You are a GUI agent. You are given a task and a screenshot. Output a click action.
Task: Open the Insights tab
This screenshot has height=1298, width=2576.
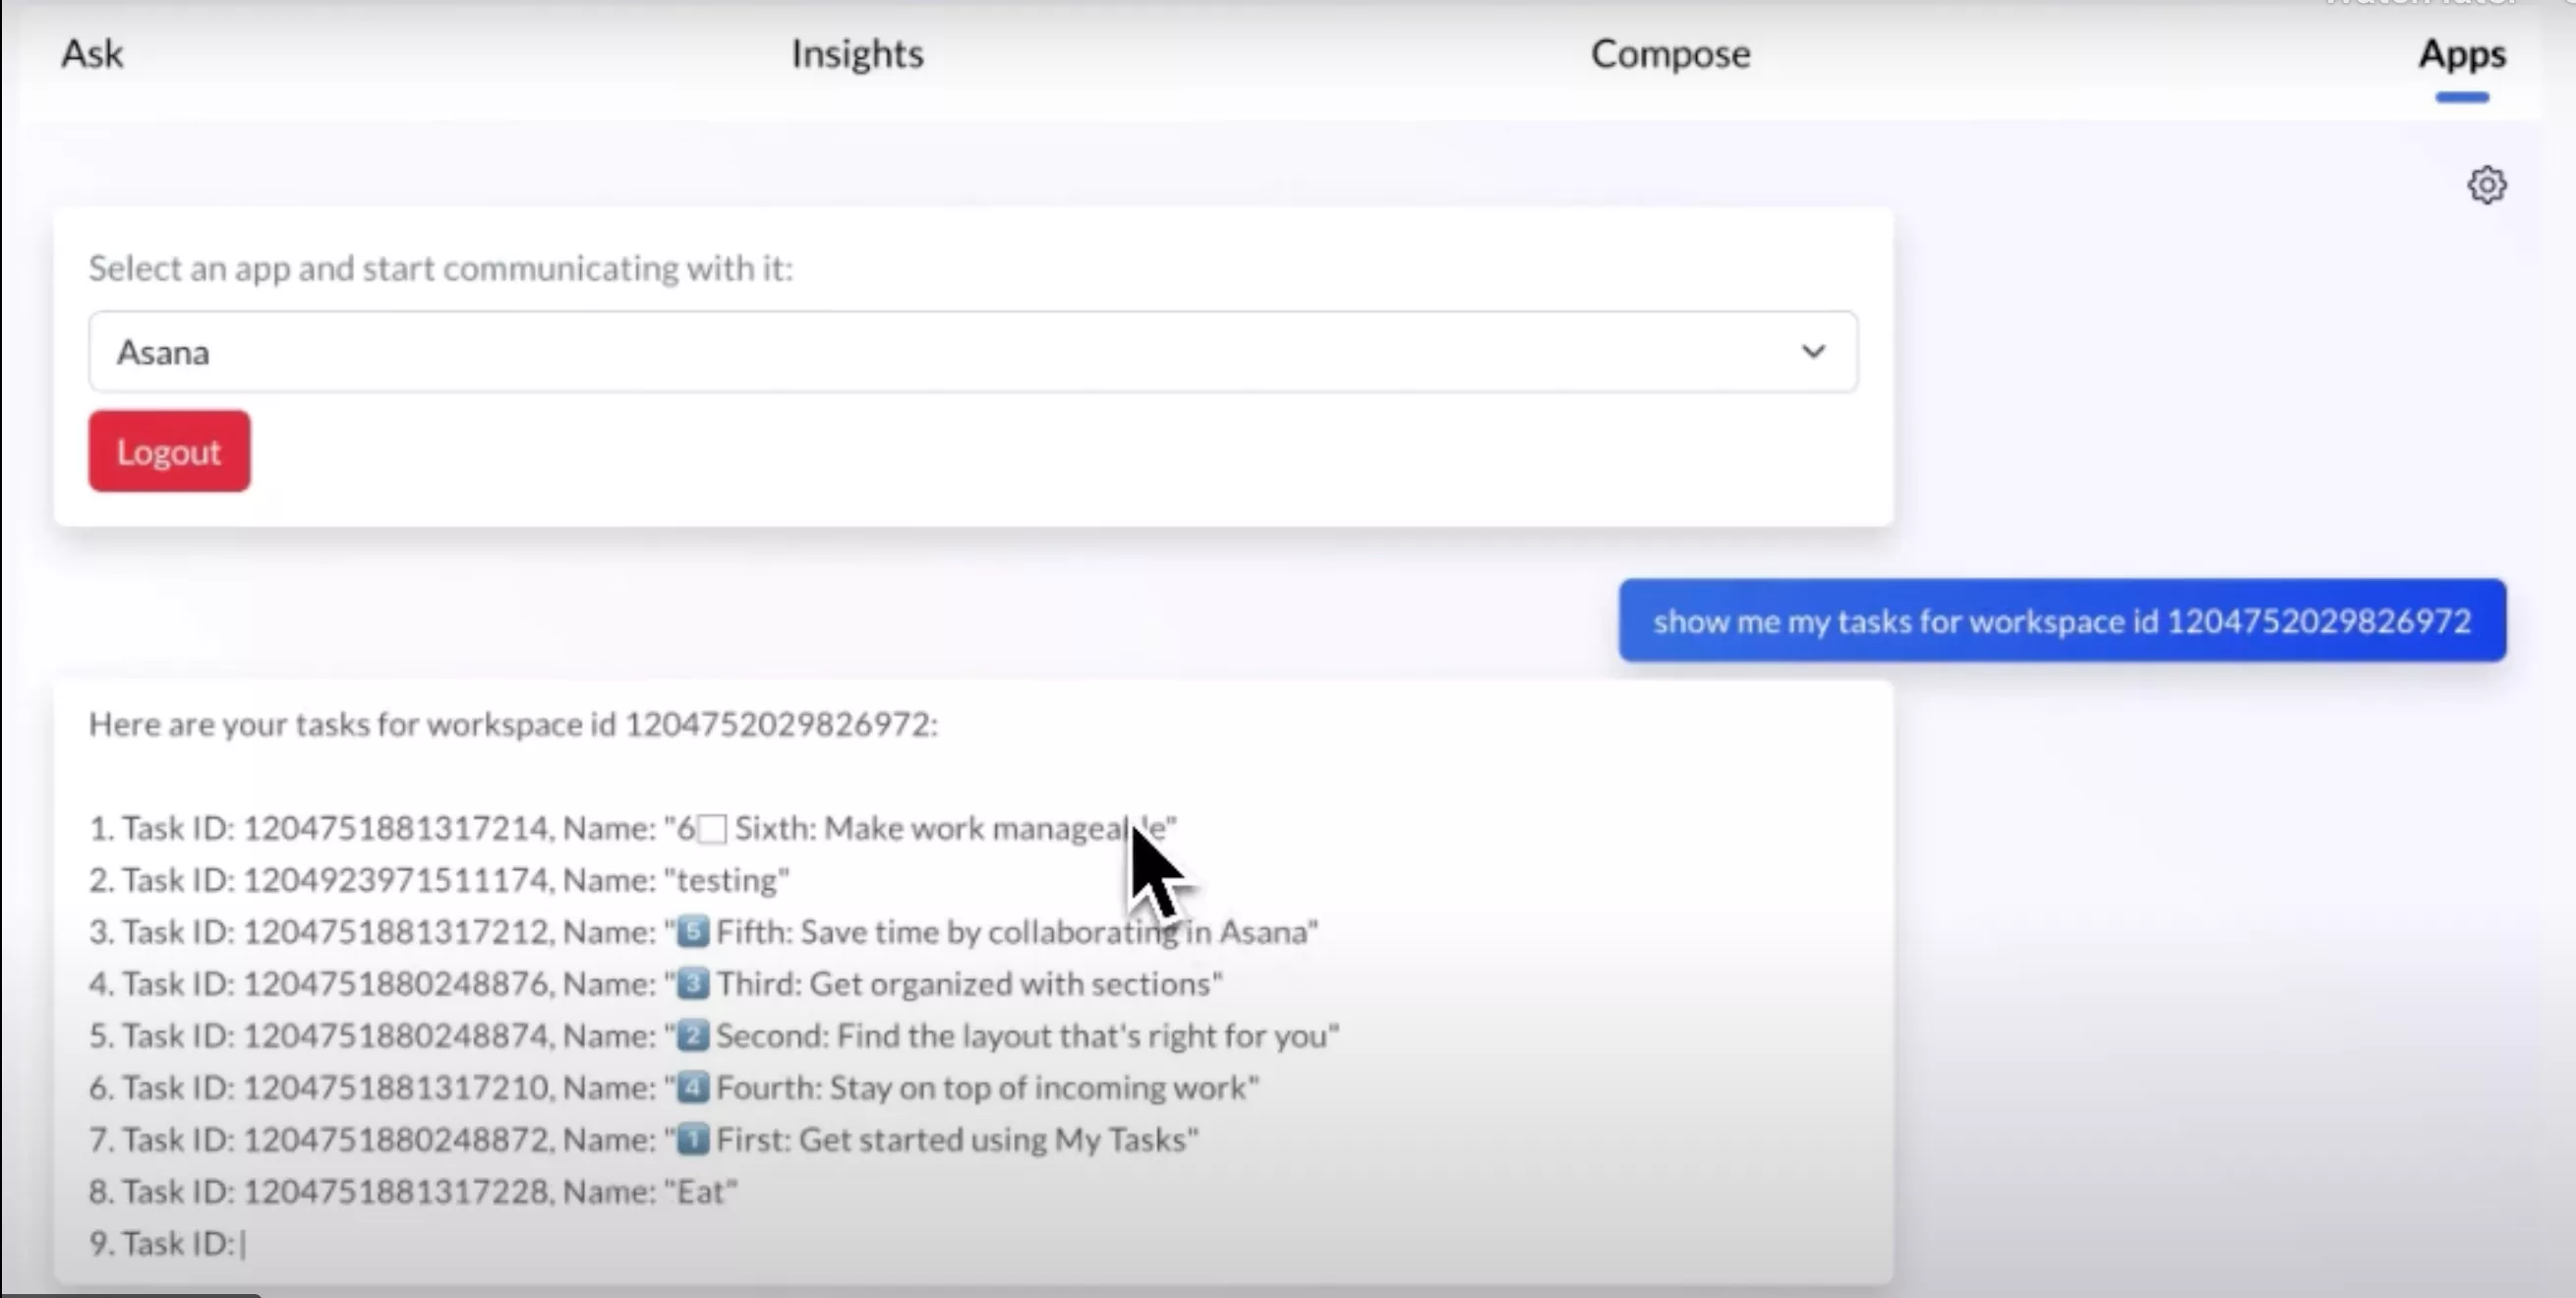pos(857,54)
